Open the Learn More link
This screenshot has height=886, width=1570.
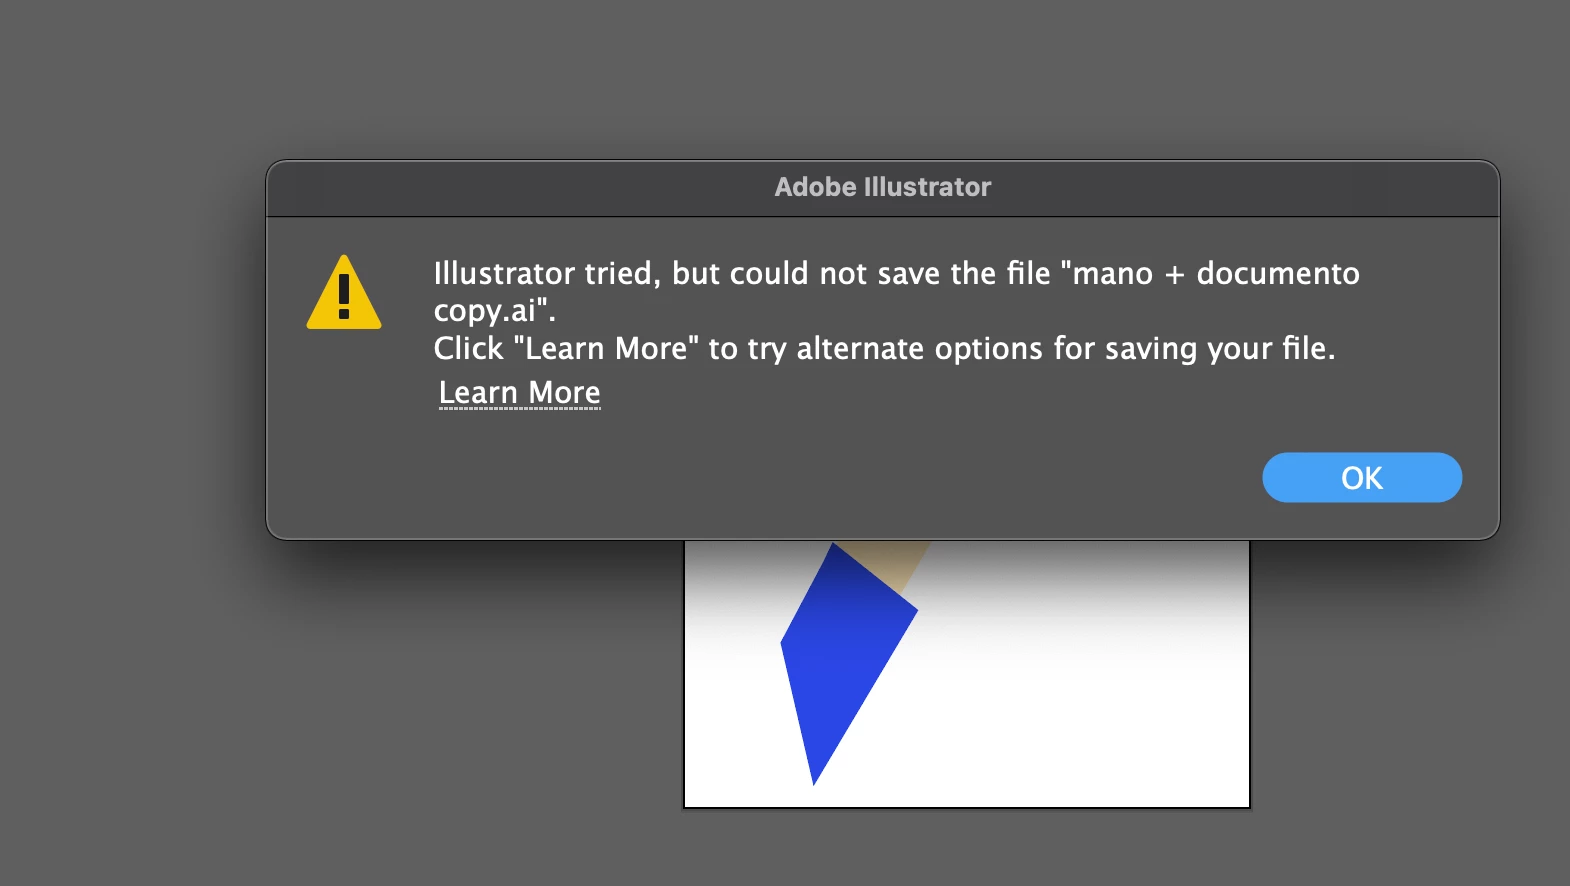click(520, 393)
